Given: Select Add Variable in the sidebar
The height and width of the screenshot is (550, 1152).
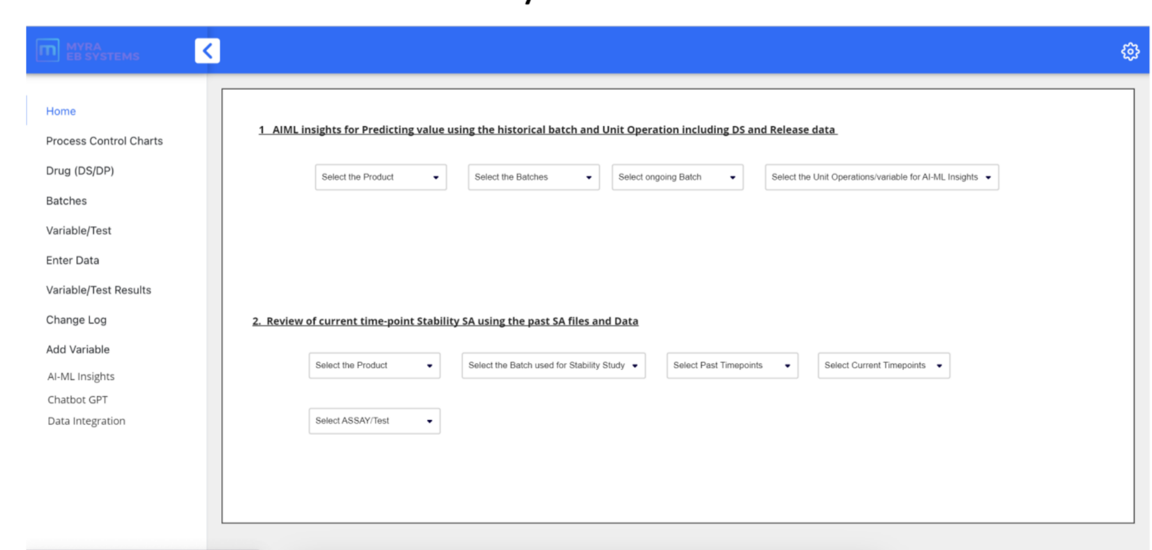Looking at the screenshot, I should coord(78,350).
